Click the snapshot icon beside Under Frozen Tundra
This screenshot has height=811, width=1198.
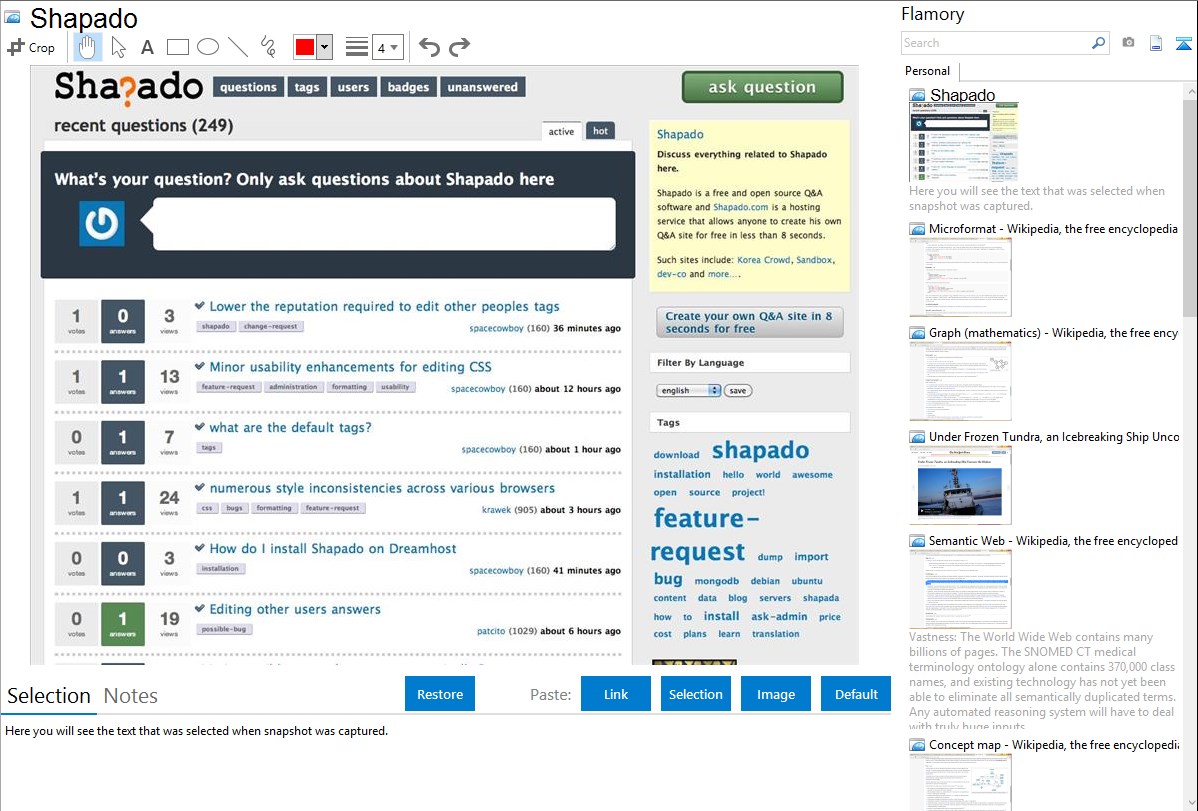coord(917,436)
